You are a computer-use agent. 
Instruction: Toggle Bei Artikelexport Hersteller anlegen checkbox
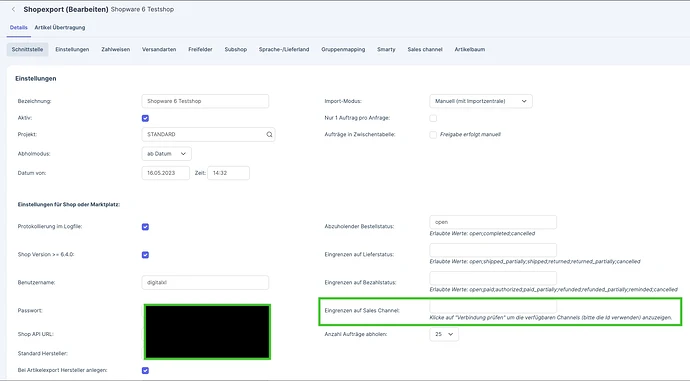click(x=145, y=370)
